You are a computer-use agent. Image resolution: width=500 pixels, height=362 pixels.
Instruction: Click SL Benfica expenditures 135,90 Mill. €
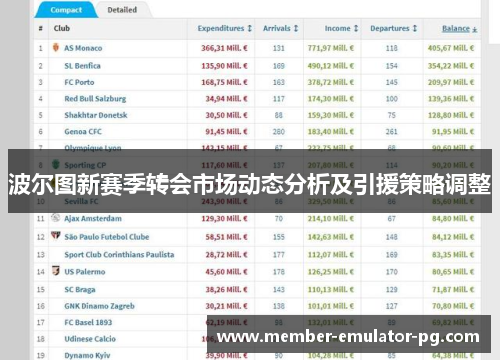224,66
